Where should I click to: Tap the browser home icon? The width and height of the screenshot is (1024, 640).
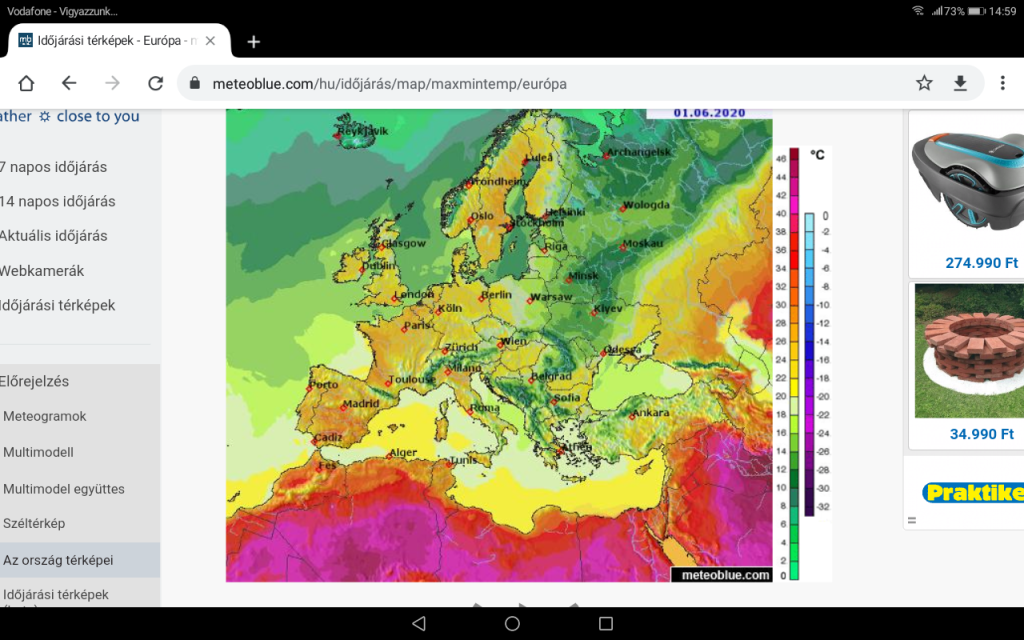click(x=27, y=83)
